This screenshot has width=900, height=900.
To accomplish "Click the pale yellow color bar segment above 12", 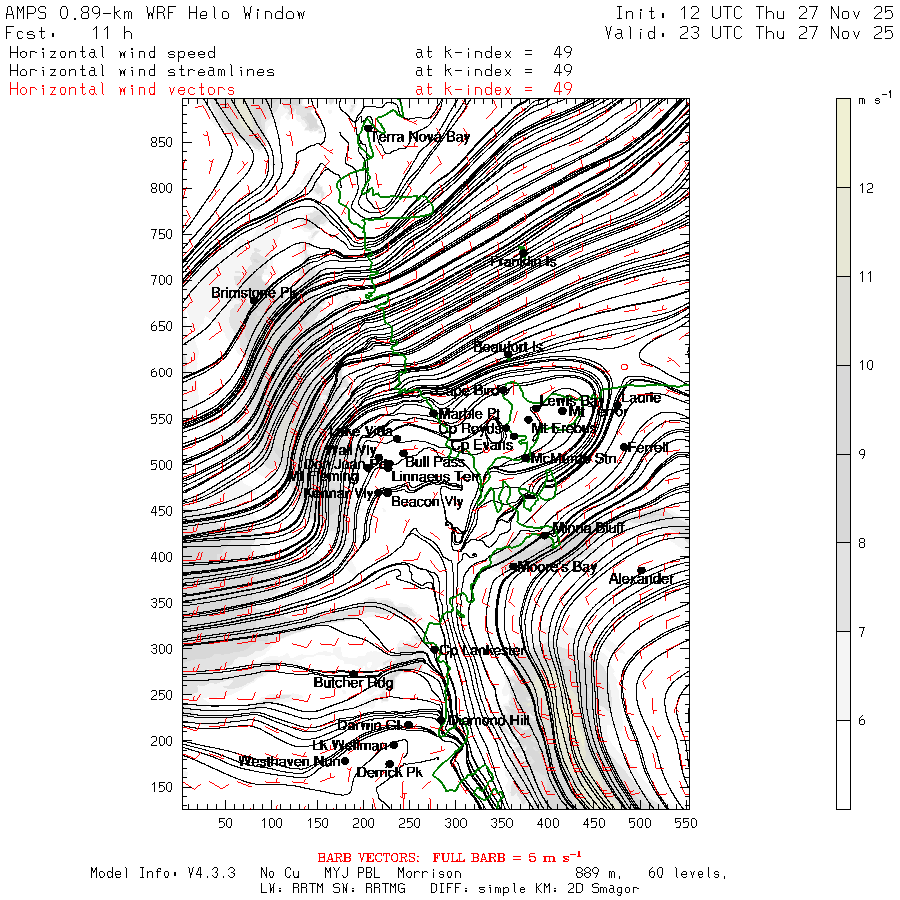I will (x=843, y=143).
